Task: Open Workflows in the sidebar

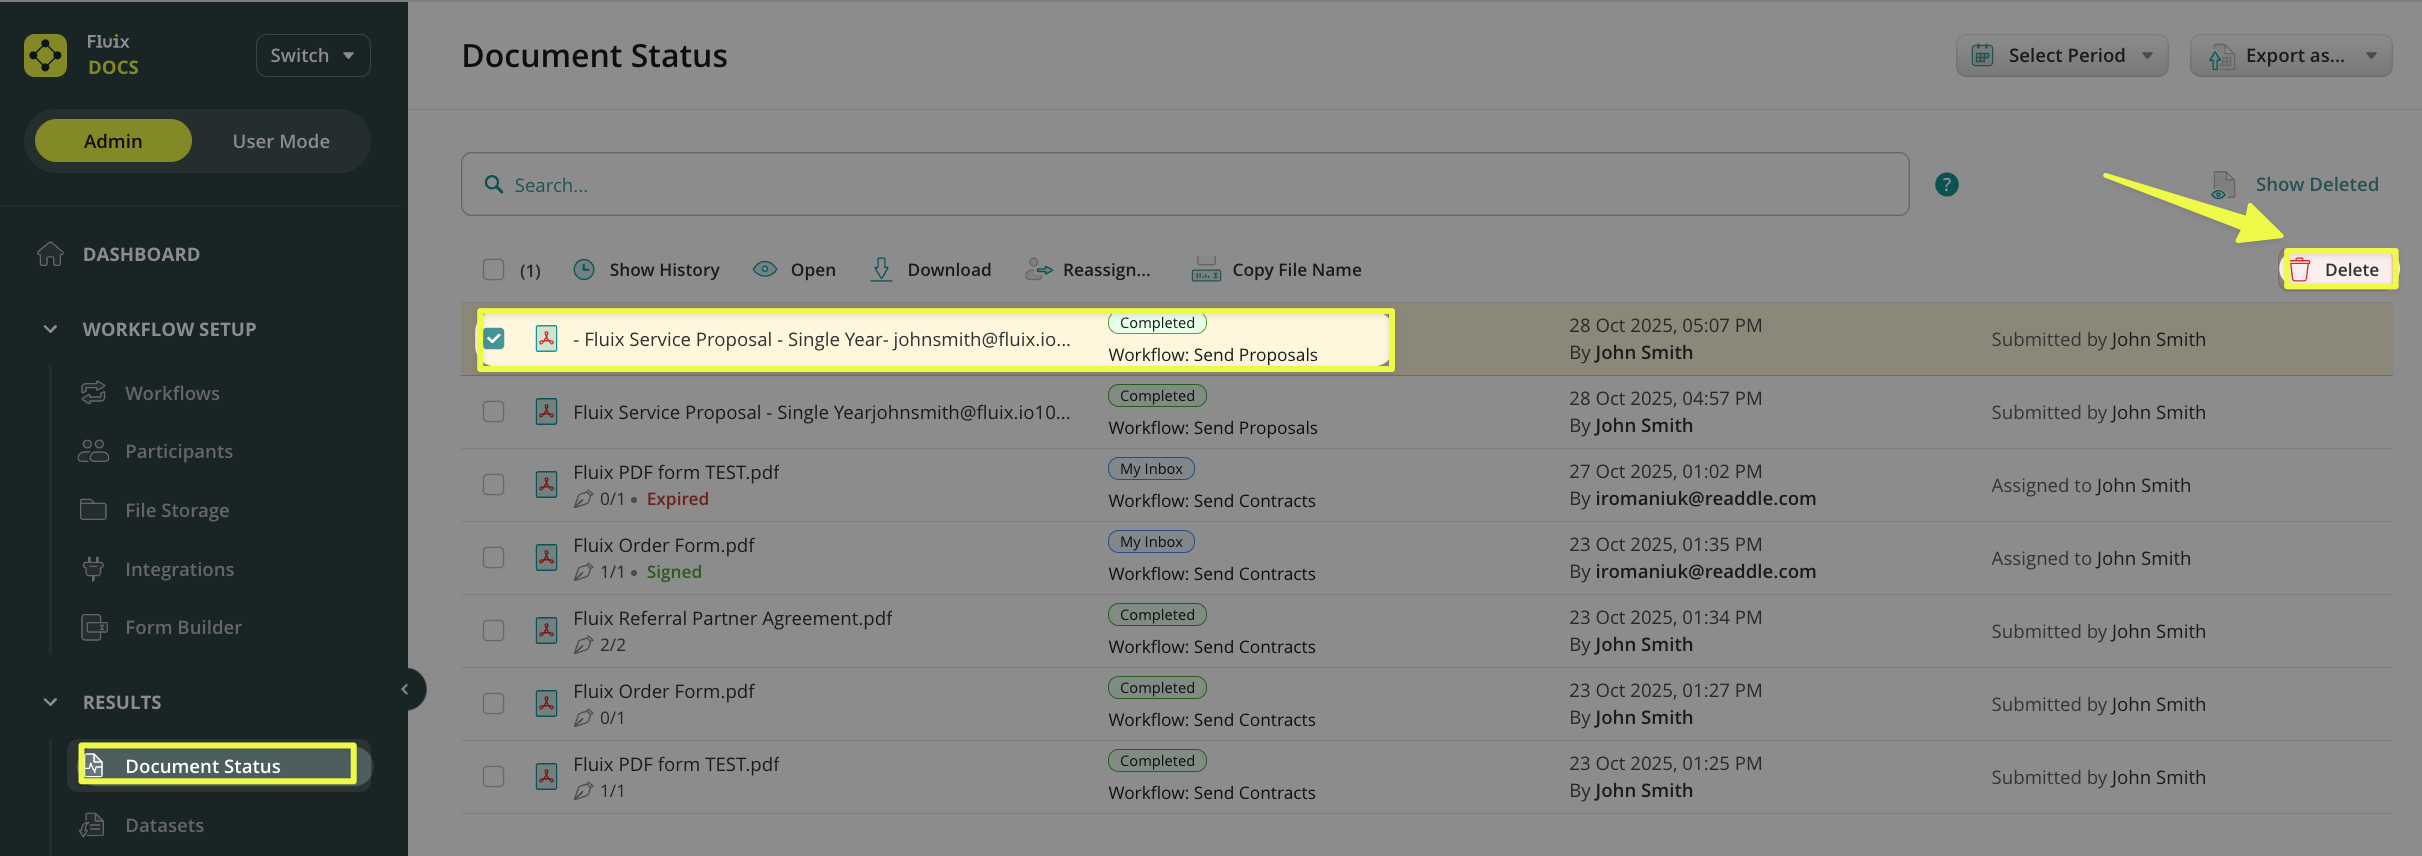Action: tap(172, 393)
